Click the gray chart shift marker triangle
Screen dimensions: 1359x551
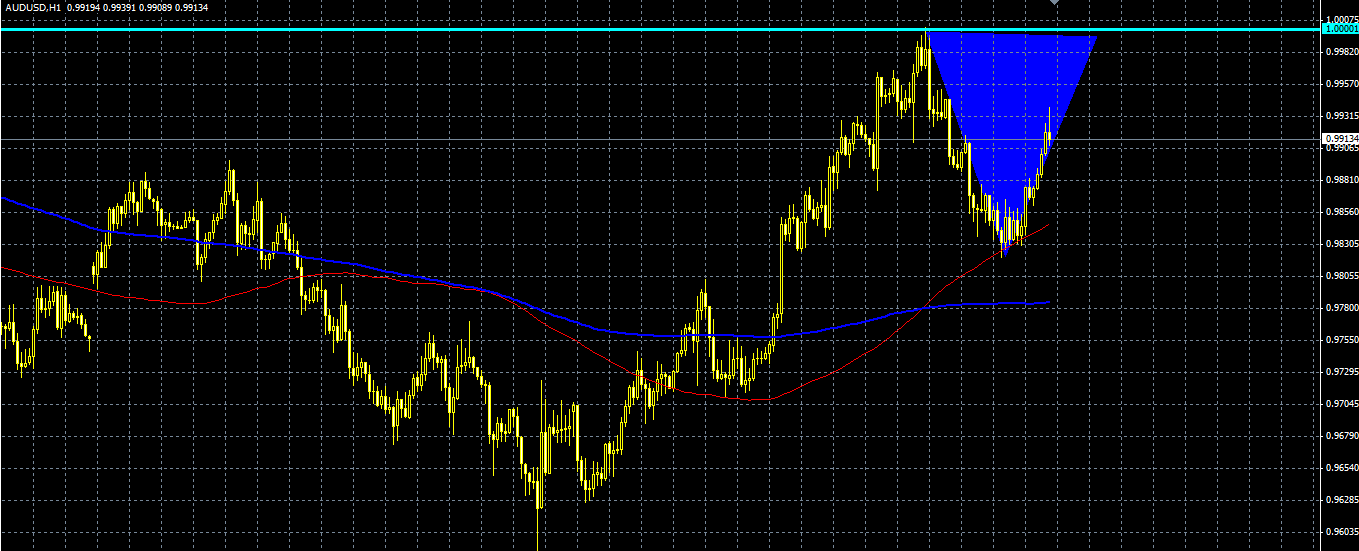[x=1053, y=3]
